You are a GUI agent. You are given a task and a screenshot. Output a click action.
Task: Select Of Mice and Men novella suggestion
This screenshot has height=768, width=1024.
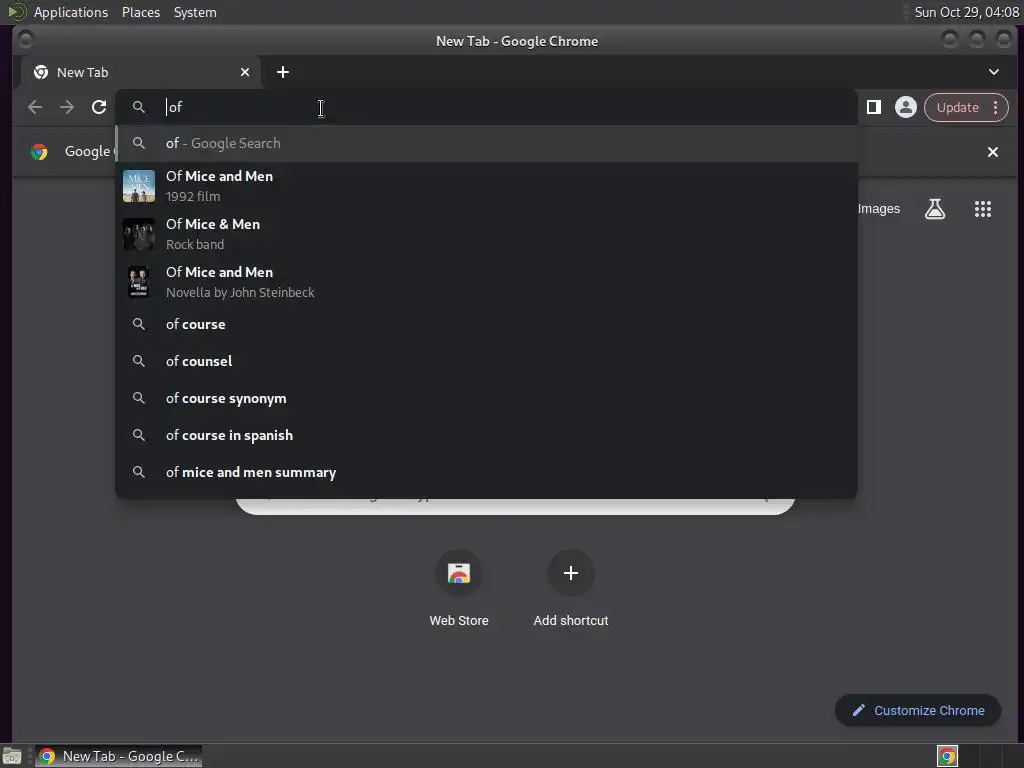(x=486, y=282)
